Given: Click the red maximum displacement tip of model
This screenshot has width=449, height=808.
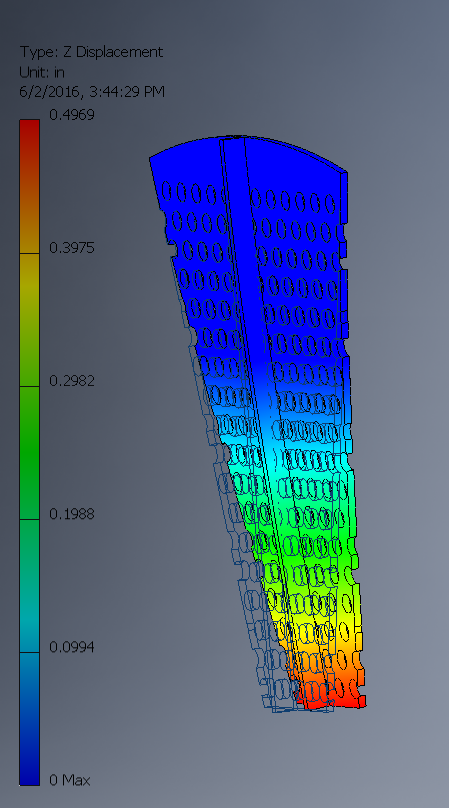Looking at the screenshot, I should coord(330,698).
